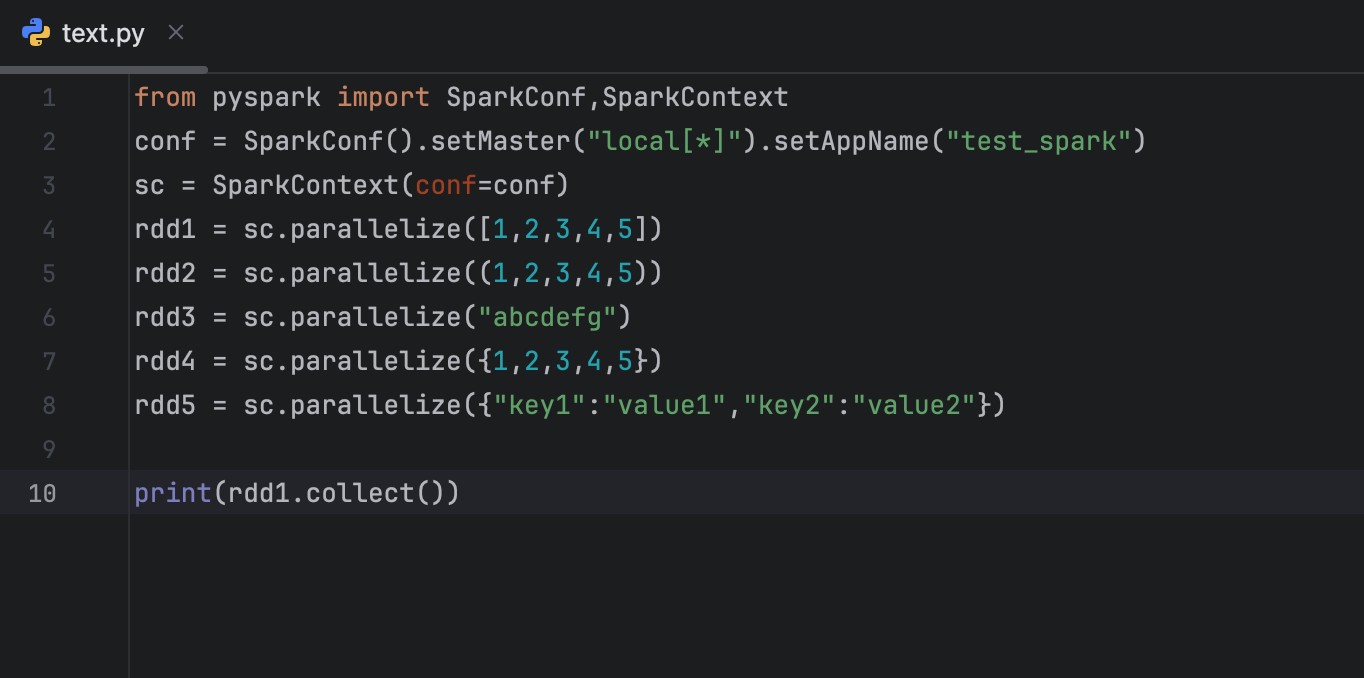Click the string "value1" on line 8

[664, 405]
